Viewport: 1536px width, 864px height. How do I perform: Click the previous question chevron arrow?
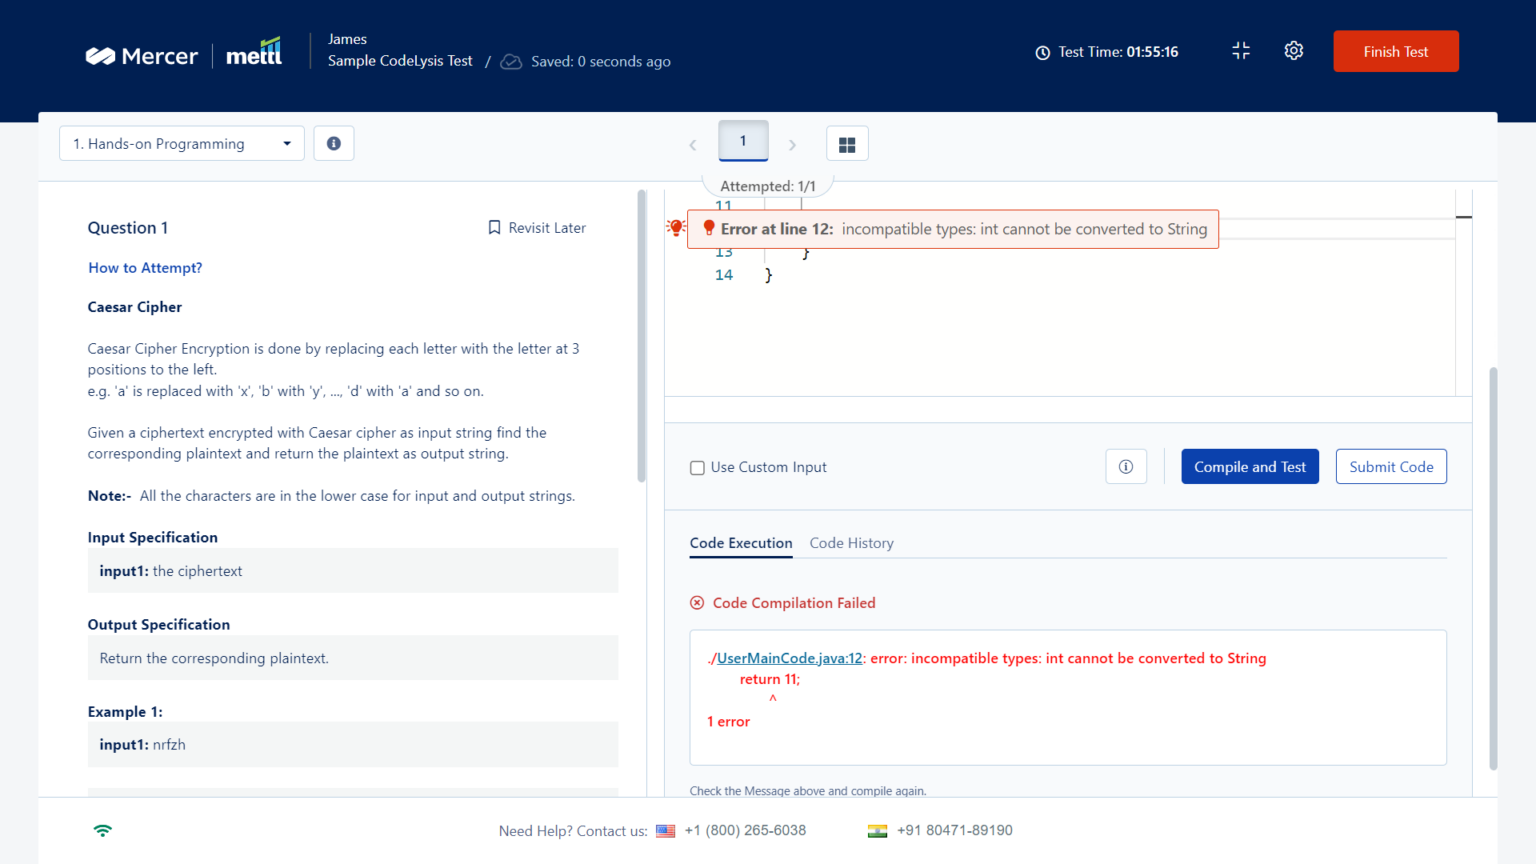[x=693, y=144]
